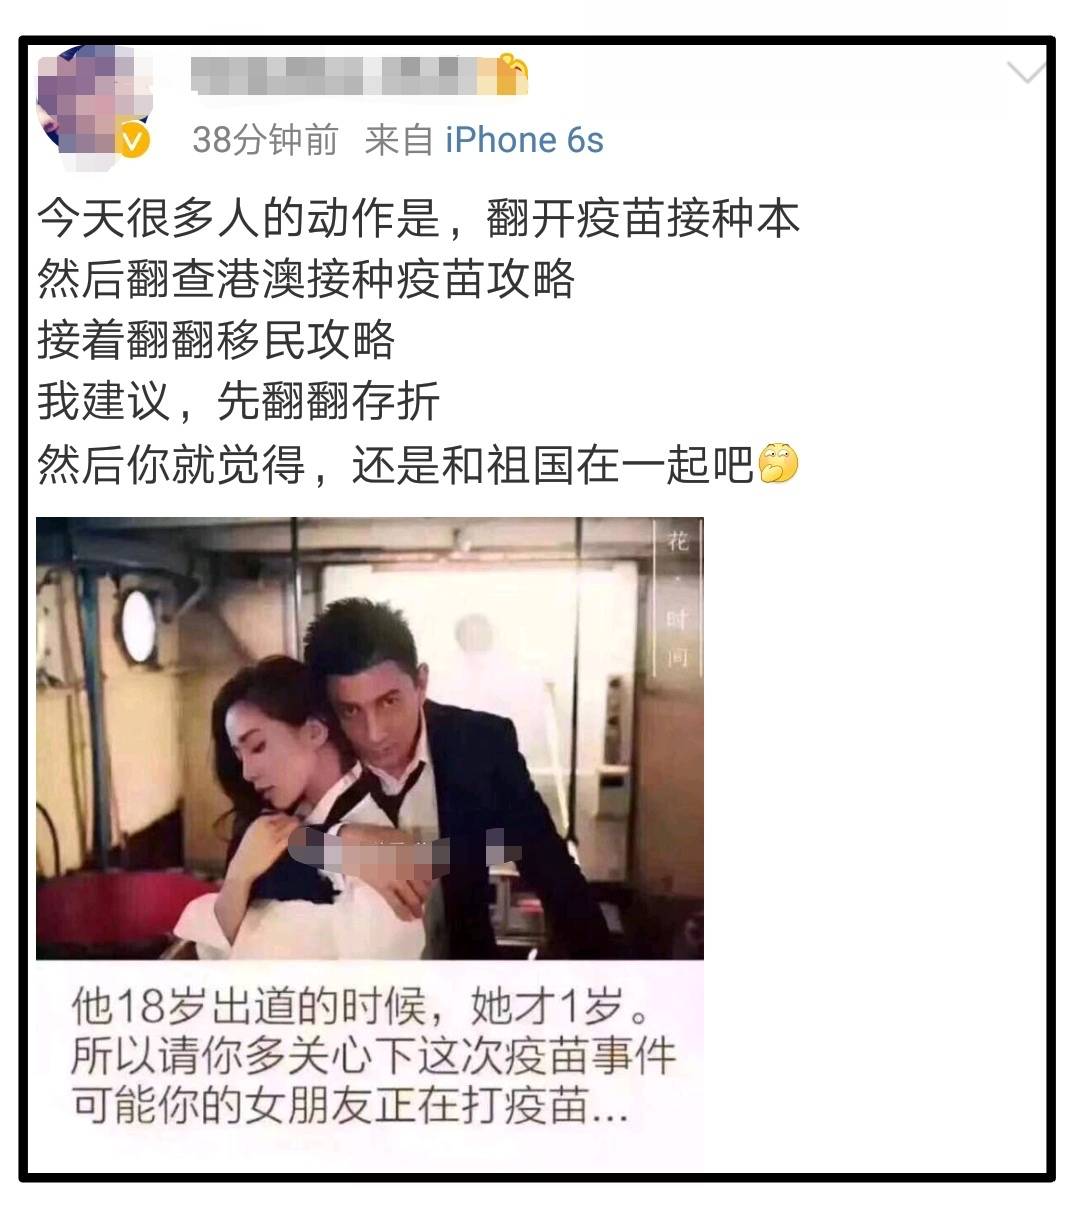Click the line "我建议，先翻翻存折"
1080x1217 pixels.
point(239,401)
